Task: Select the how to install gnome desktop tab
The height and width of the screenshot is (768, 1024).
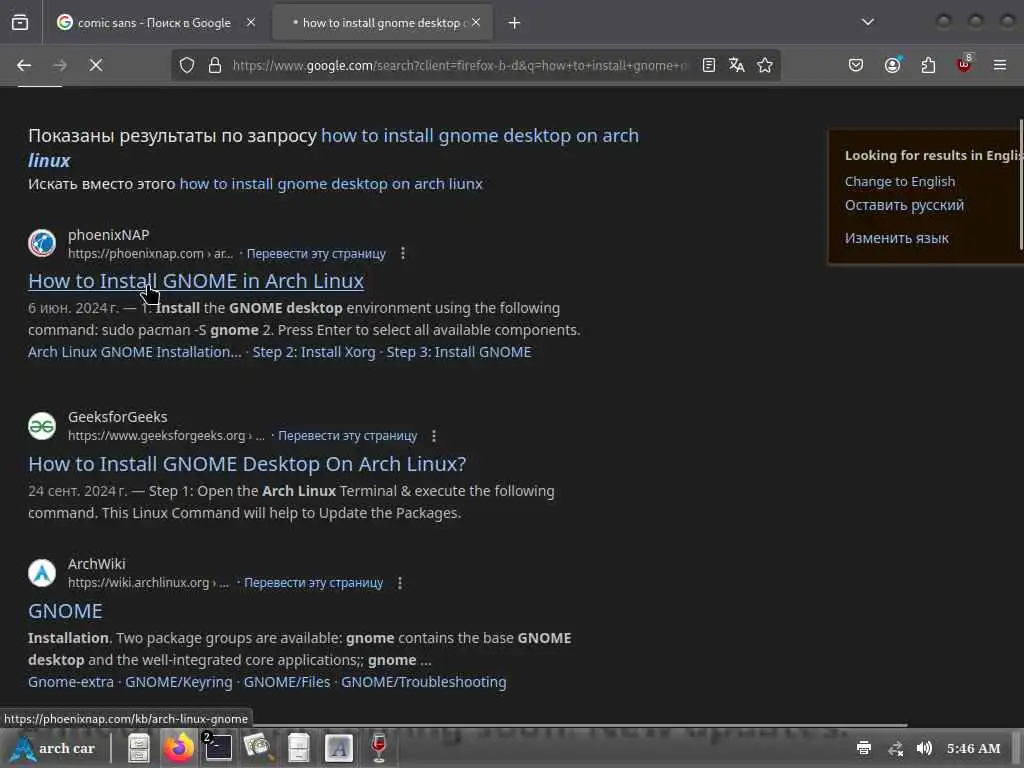Action: click(382, 23)
